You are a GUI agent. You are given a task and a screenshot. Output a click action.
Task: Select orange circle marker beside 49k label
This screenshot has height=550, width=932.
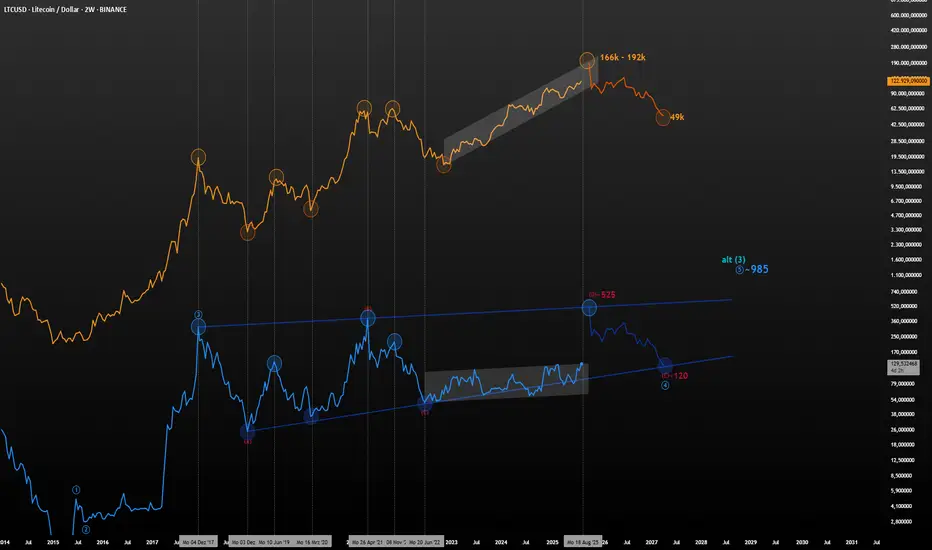(663, 117)
